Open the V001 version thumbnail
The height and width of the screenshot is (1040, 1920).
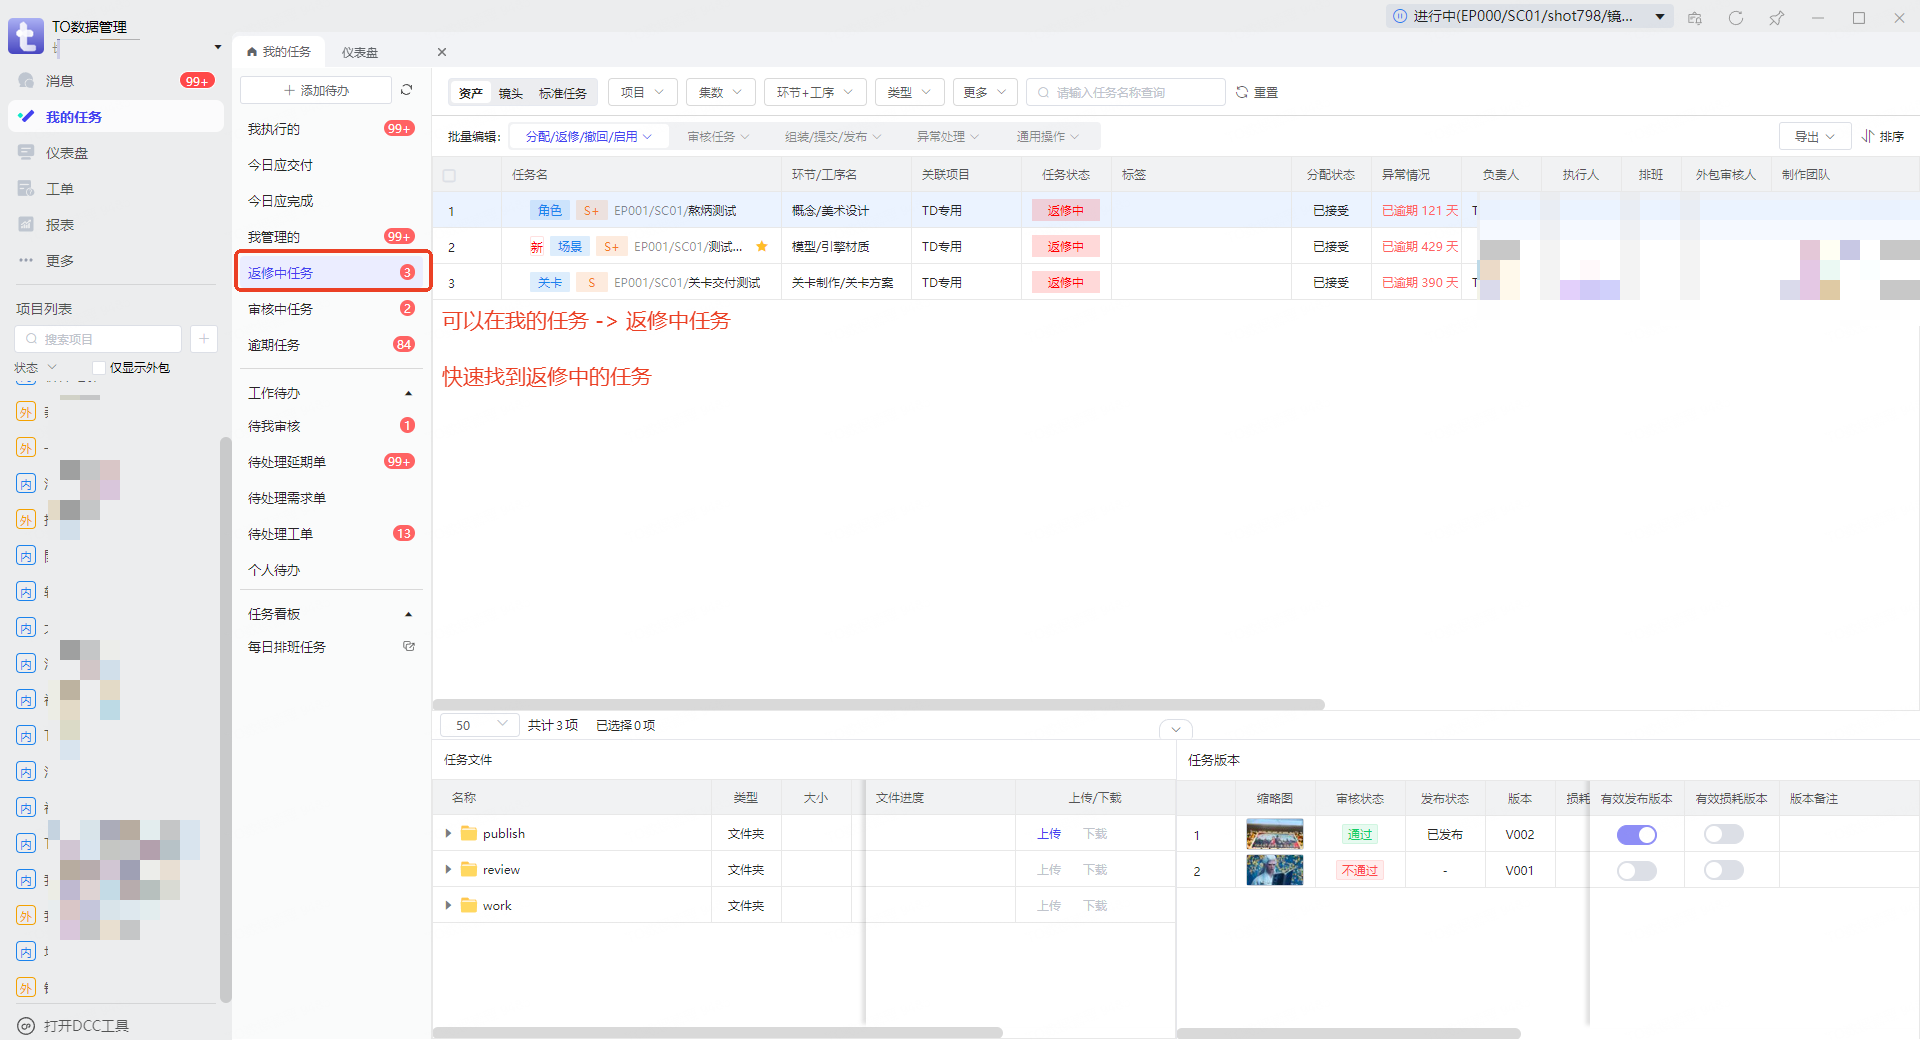coord(1275,870)
